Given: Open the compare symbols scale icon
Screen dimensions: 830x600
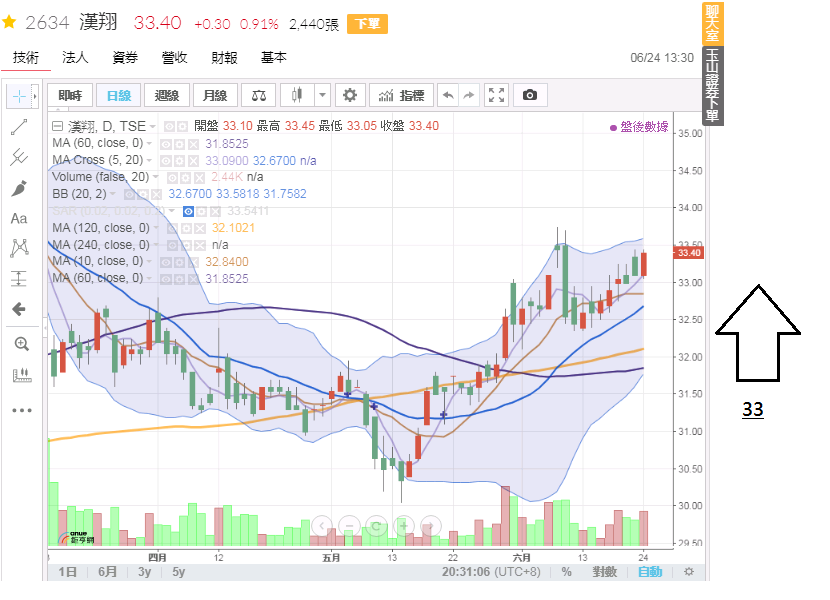Looking at the screenshot, I should 259,96.
